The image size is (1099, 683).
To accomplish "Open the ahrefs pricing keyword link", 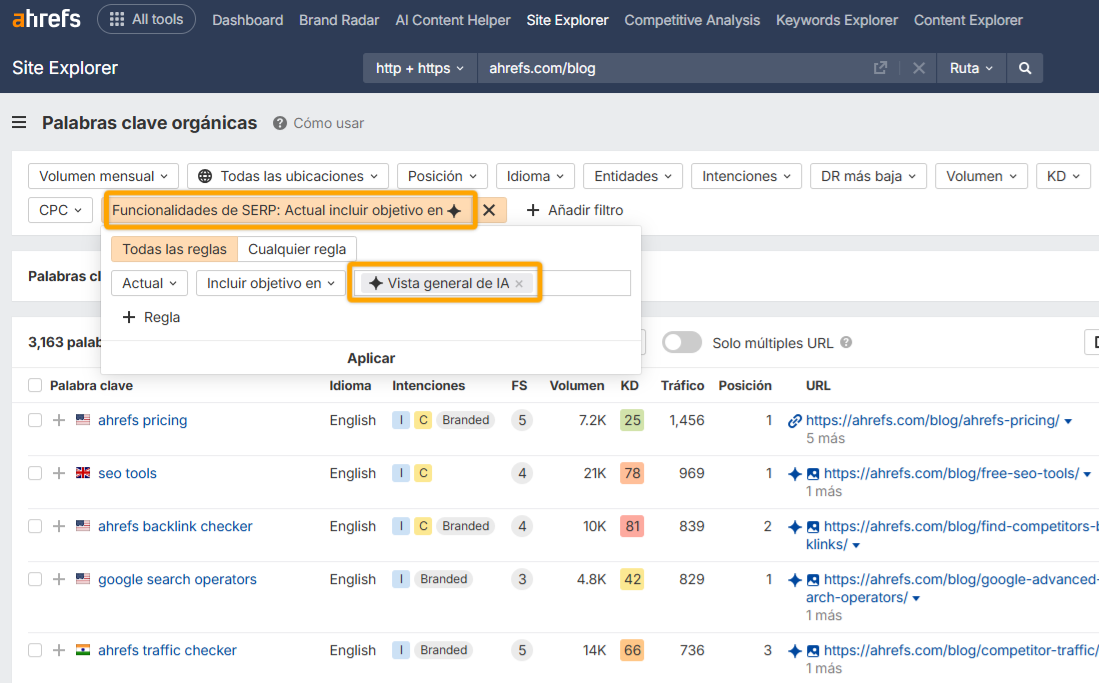I will click(x=142, y=420).
